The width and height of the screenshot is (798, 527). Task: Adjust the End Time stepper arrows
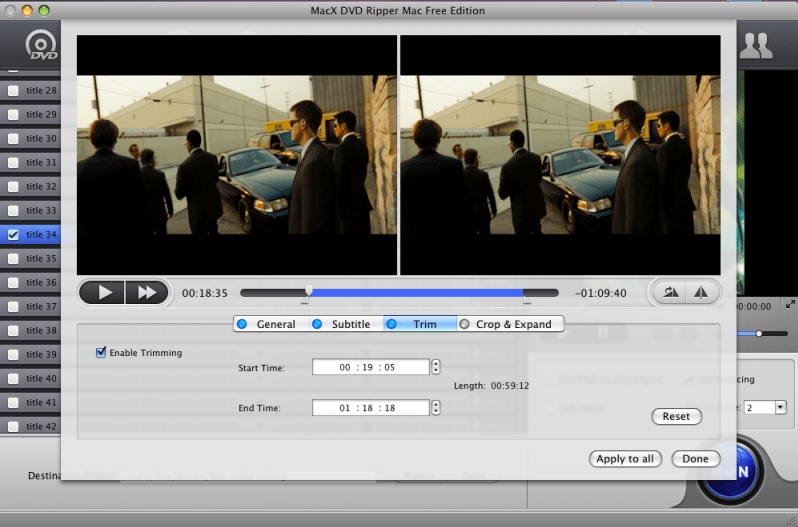pos(436,407)
